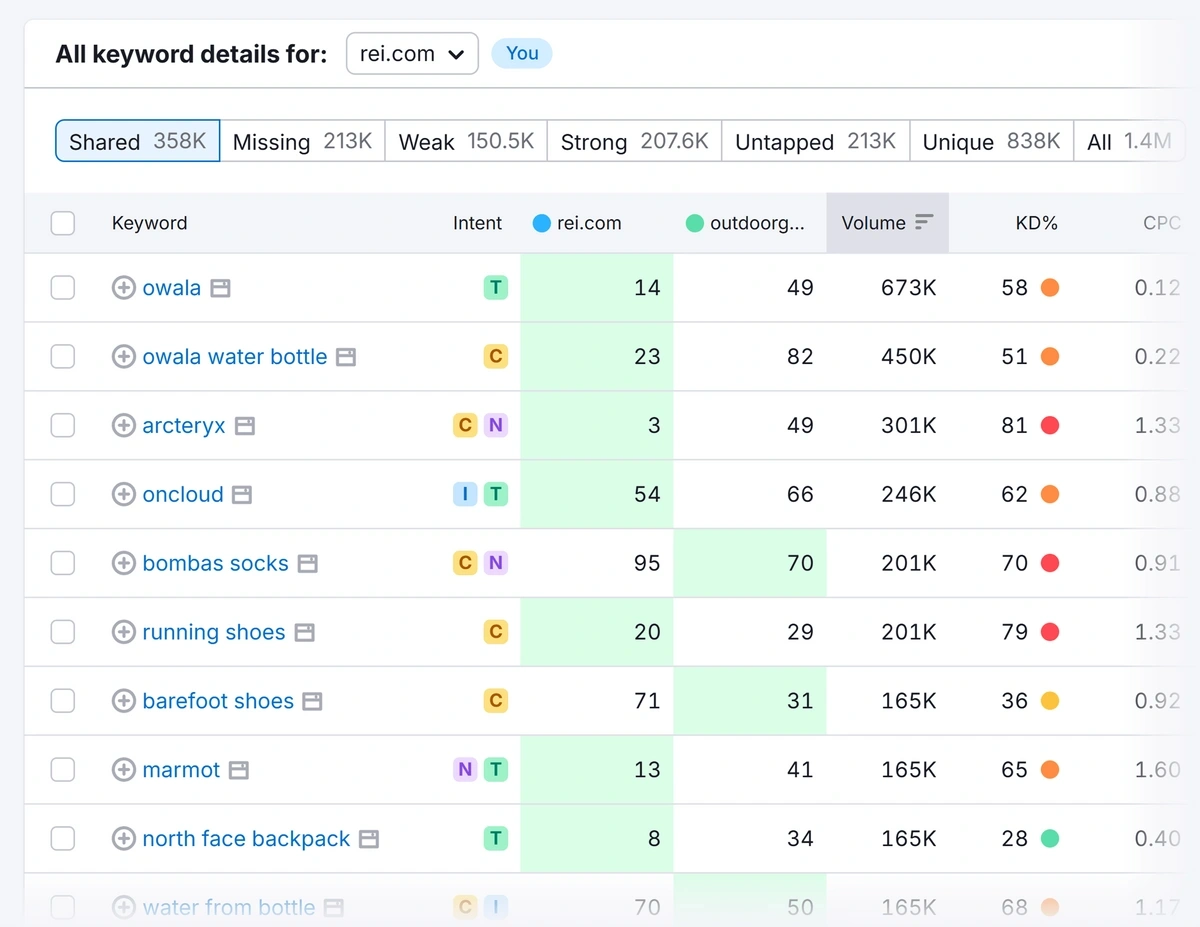
Task: Click the north face backpack keyword link
Action: 246,839
